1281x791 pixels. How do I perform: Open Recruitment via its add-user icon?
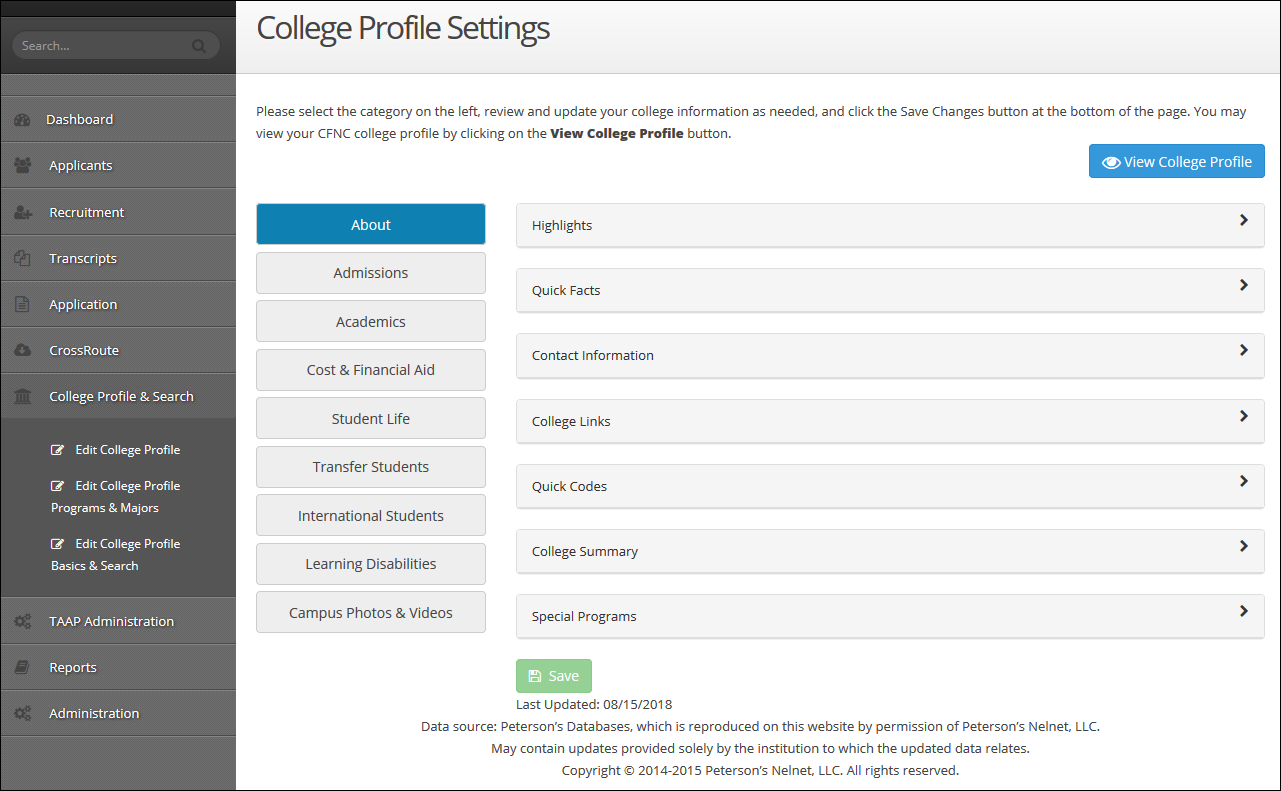[22, 211]
